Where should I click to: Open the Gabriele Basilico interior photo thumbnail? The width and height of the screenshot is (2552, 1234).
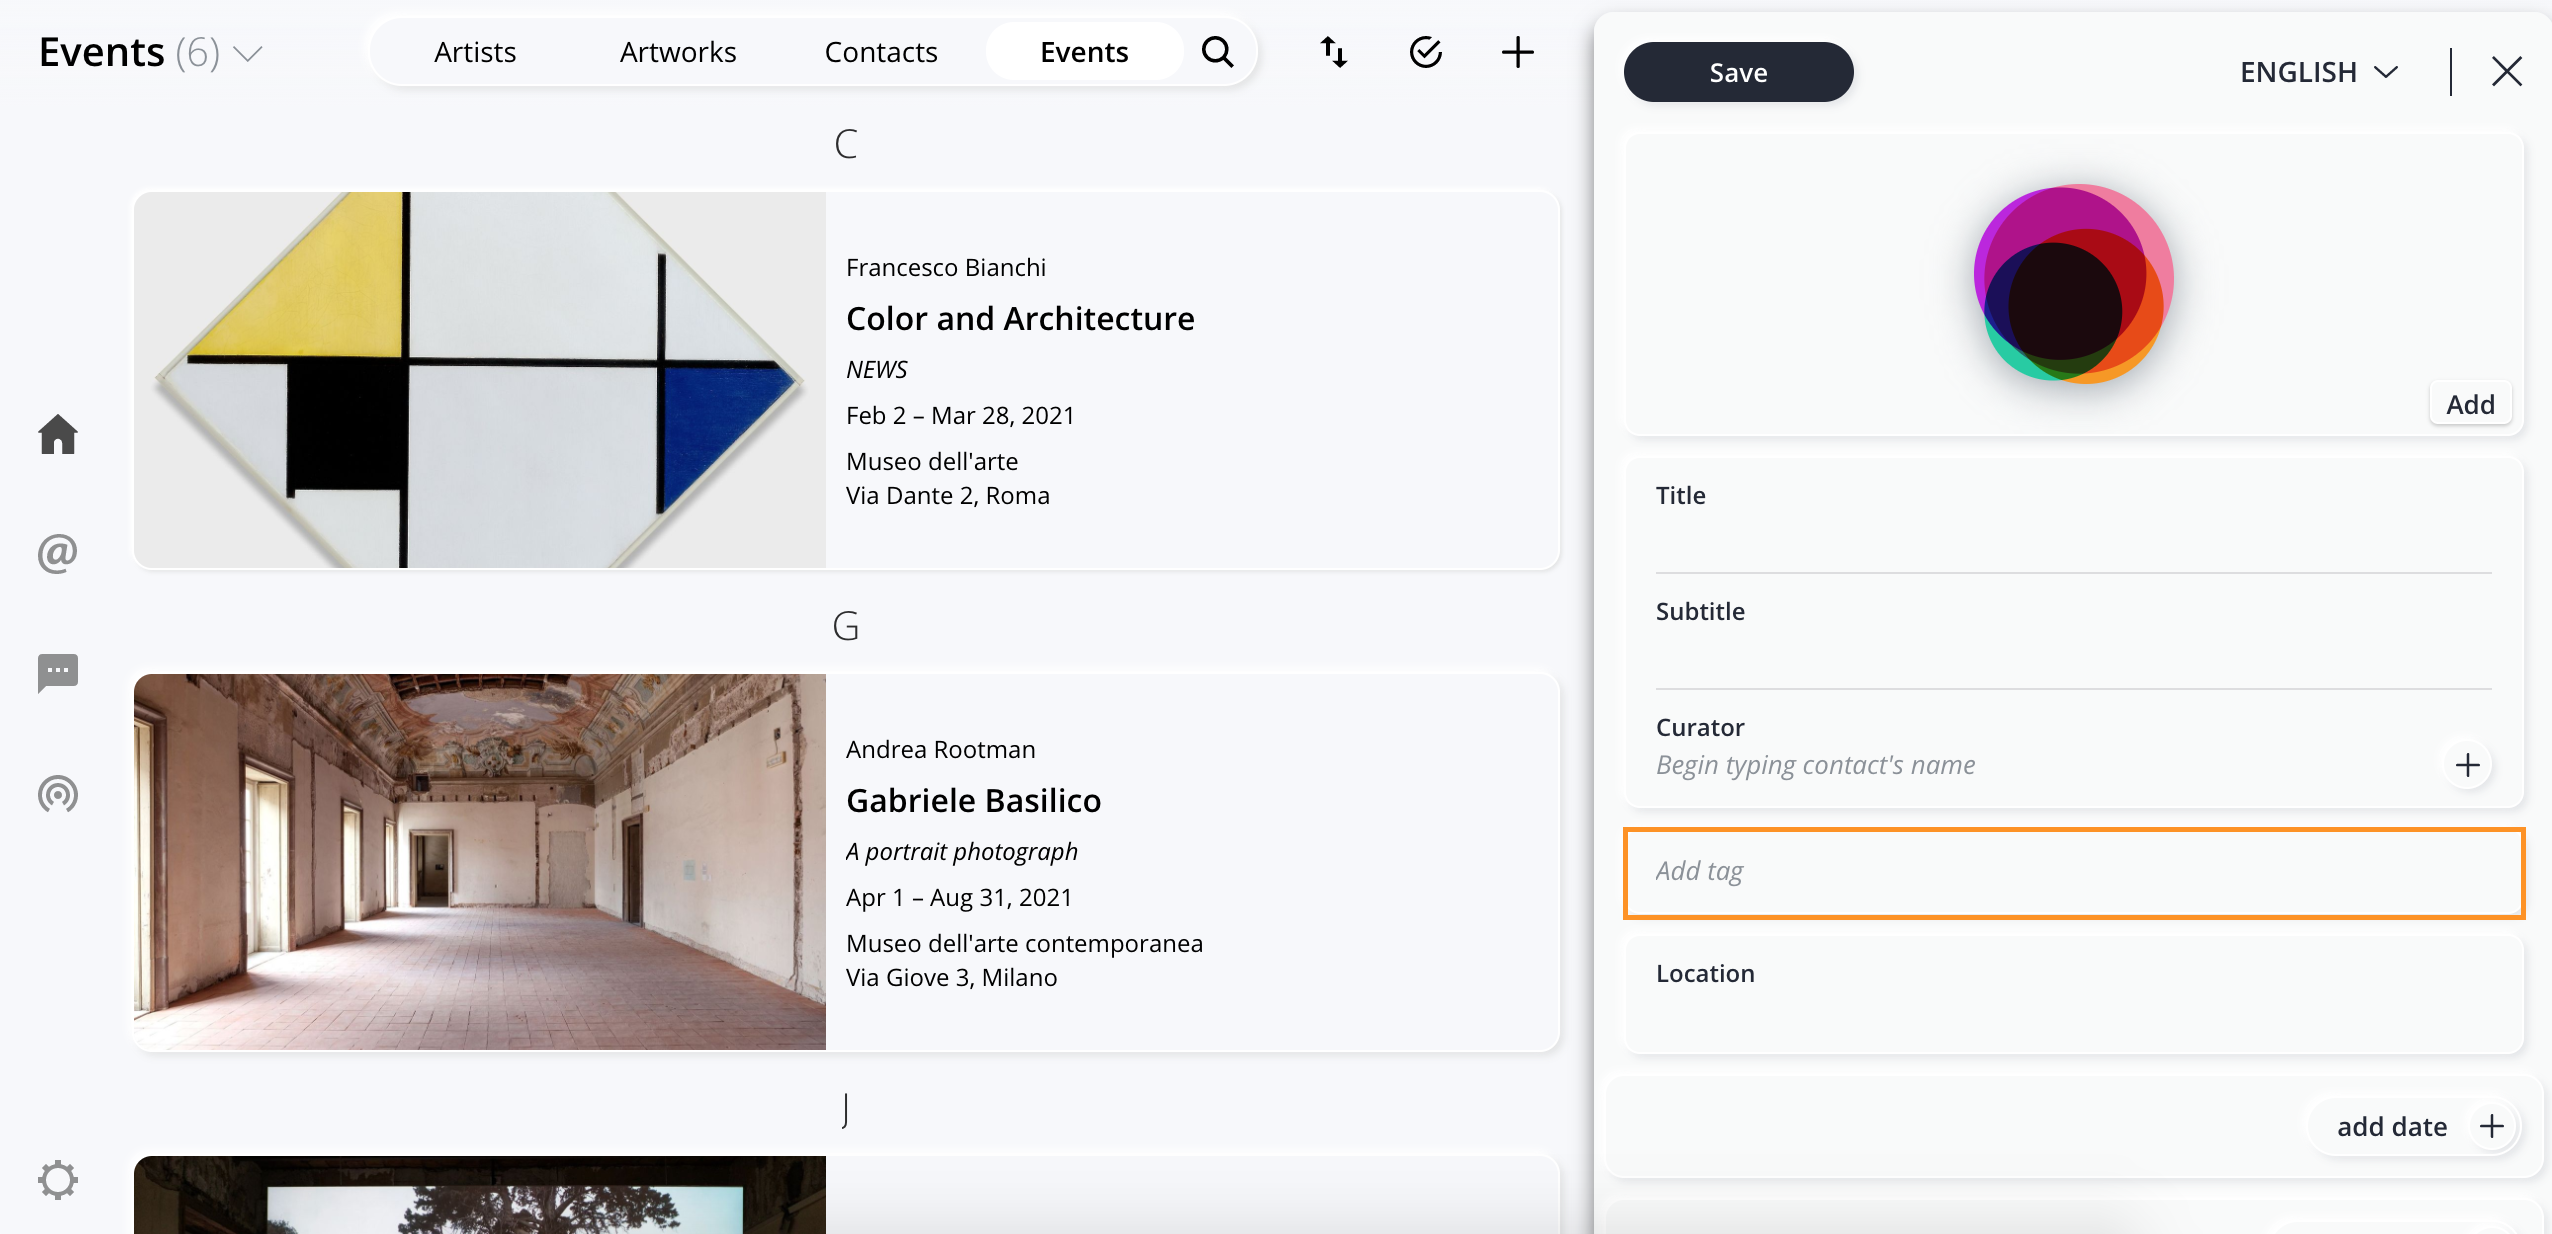tap(480, 862)
